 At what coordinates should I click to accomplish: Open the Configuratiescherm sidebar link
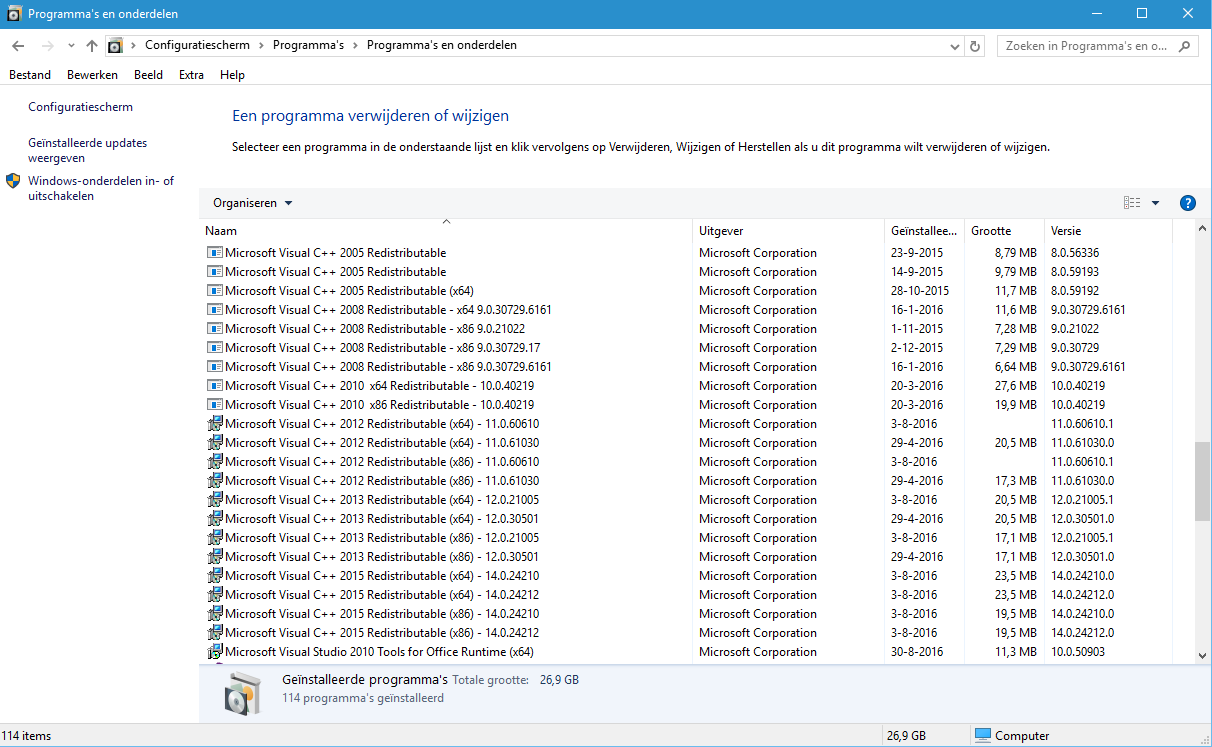[80, 107]
